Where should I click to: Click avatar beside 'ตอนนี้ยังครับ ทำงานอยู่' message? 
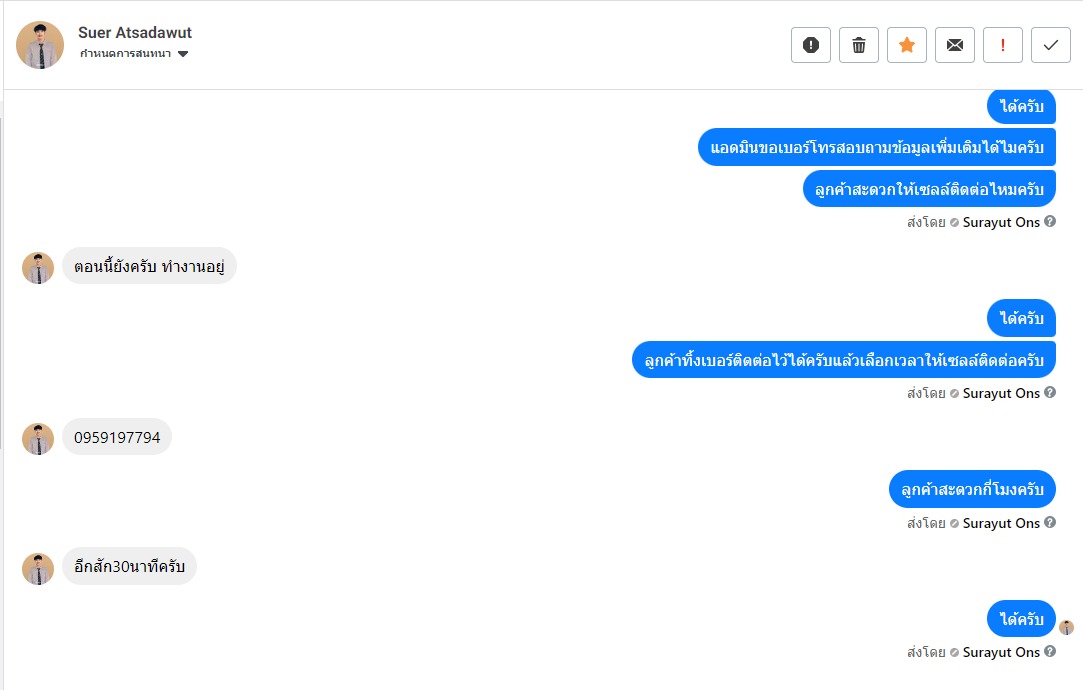38,267
